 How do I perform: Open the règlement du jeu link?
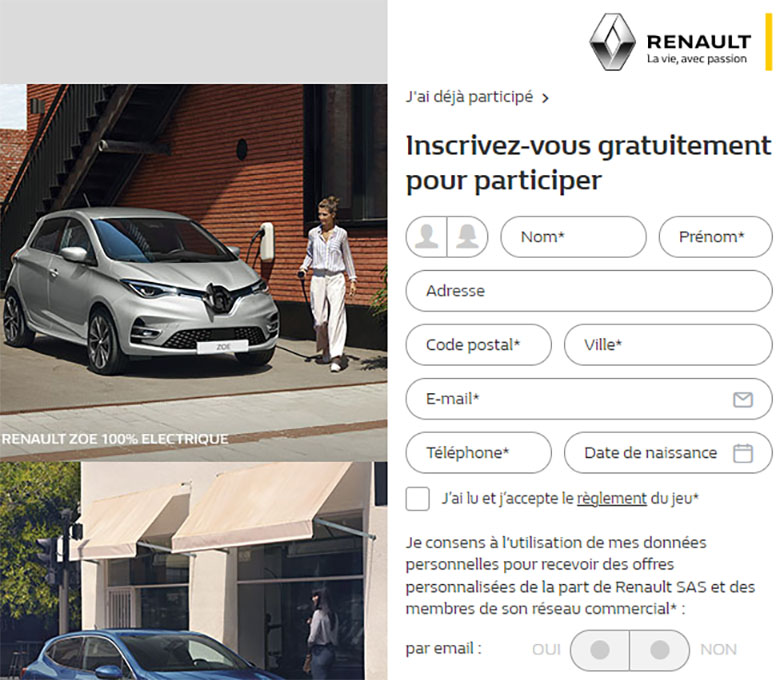[611, 498]
